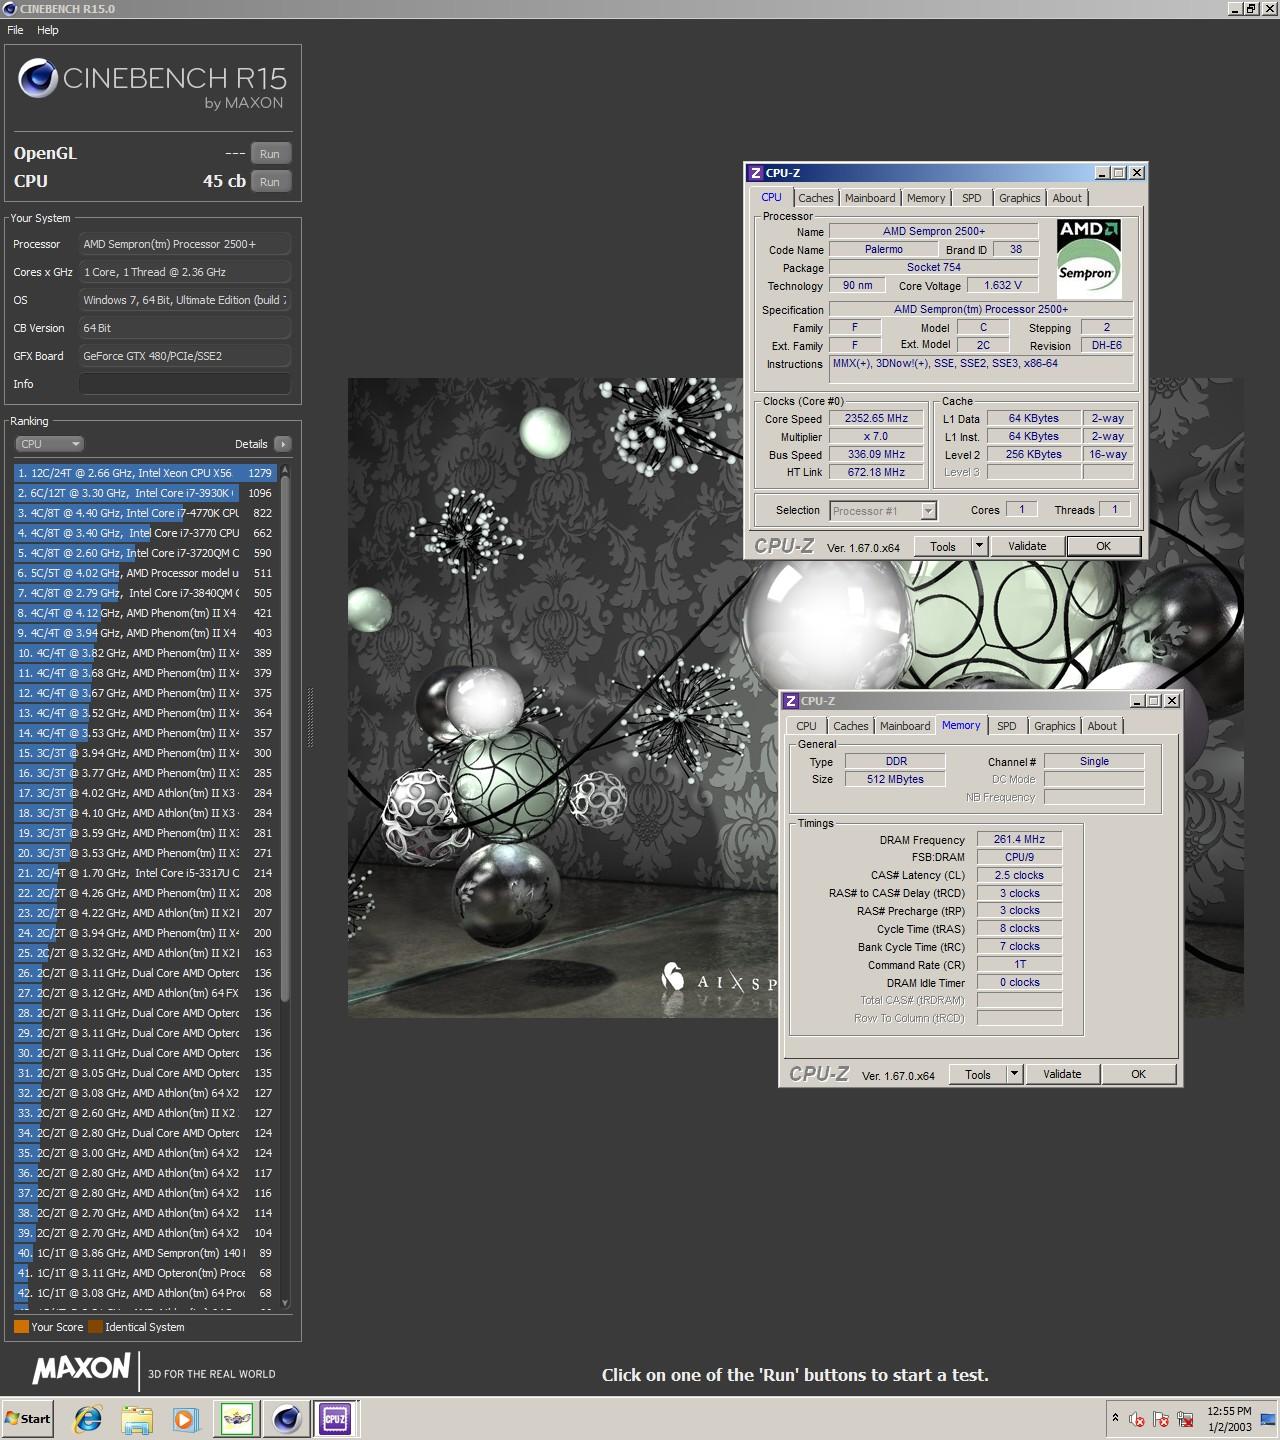Open Internet Explorer from taskbar
The image size is (1280, 1440).
point(88,1418)
